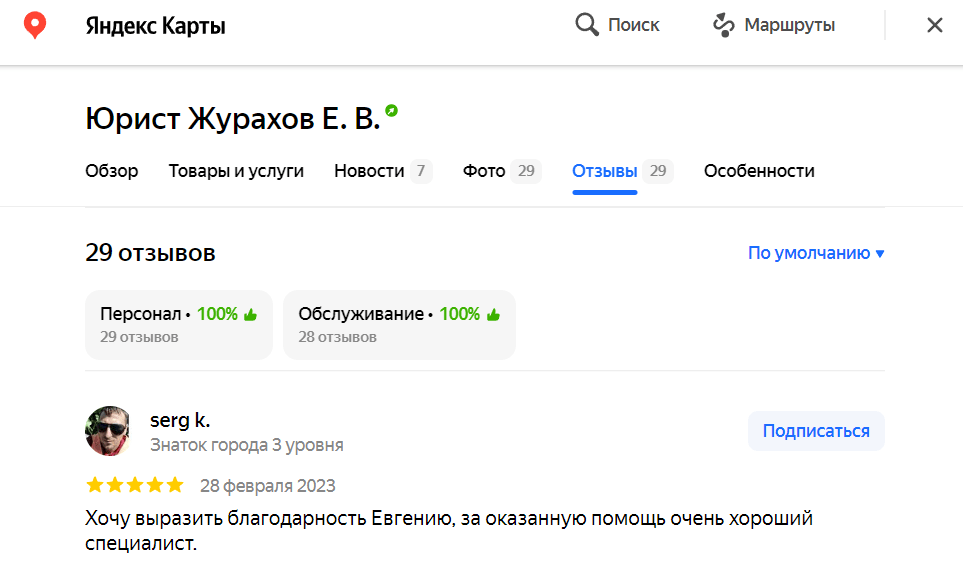Click the title Юрист Журахов Е. В.
This screenshot has height=565, width=963.
[x=233, y=119]
